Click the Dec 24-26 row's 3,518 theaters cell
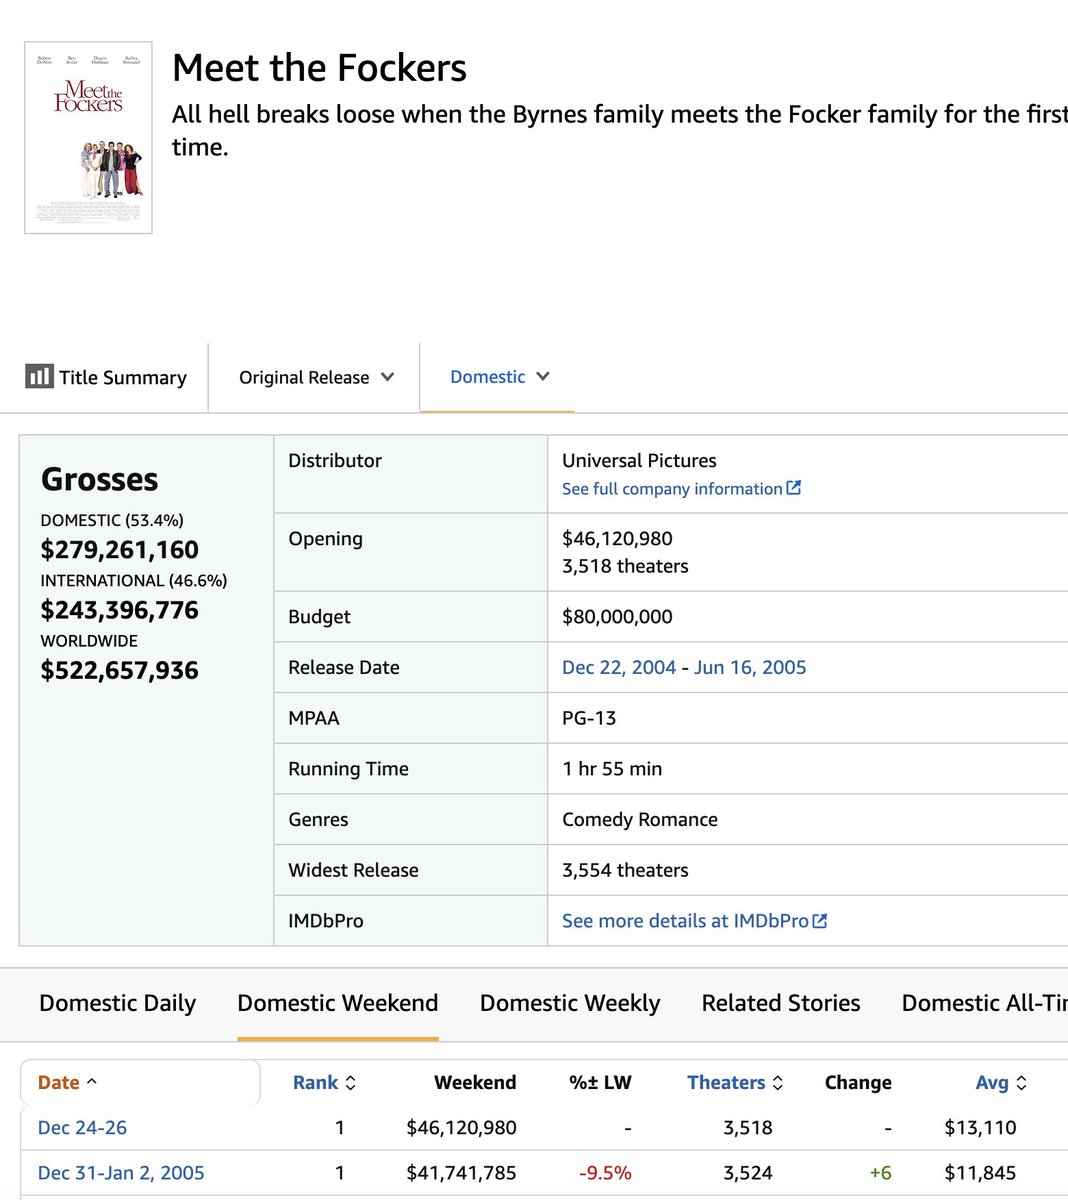 [x=748, y=1127]
